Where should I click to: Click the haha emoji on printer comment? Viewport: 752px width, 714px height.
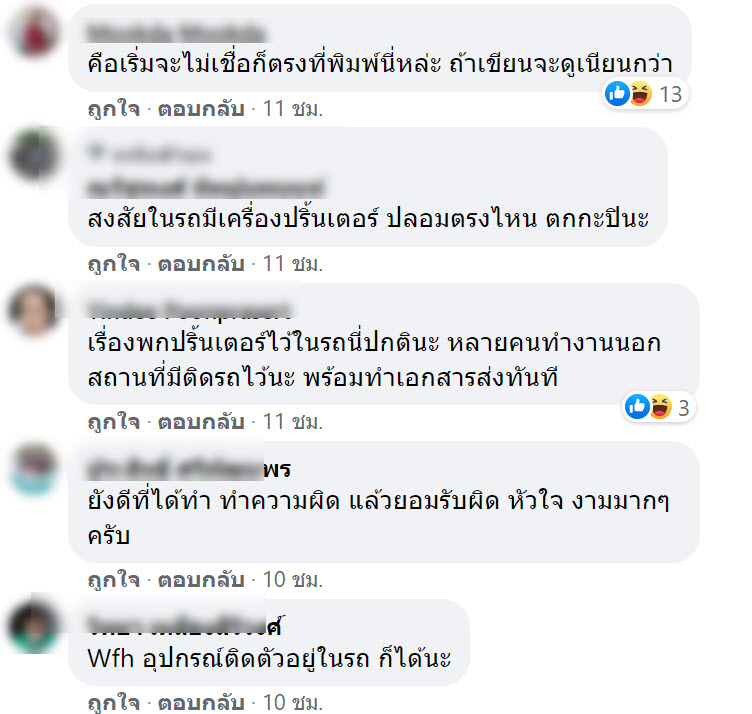pyautogui.click(x=660, y=407)
